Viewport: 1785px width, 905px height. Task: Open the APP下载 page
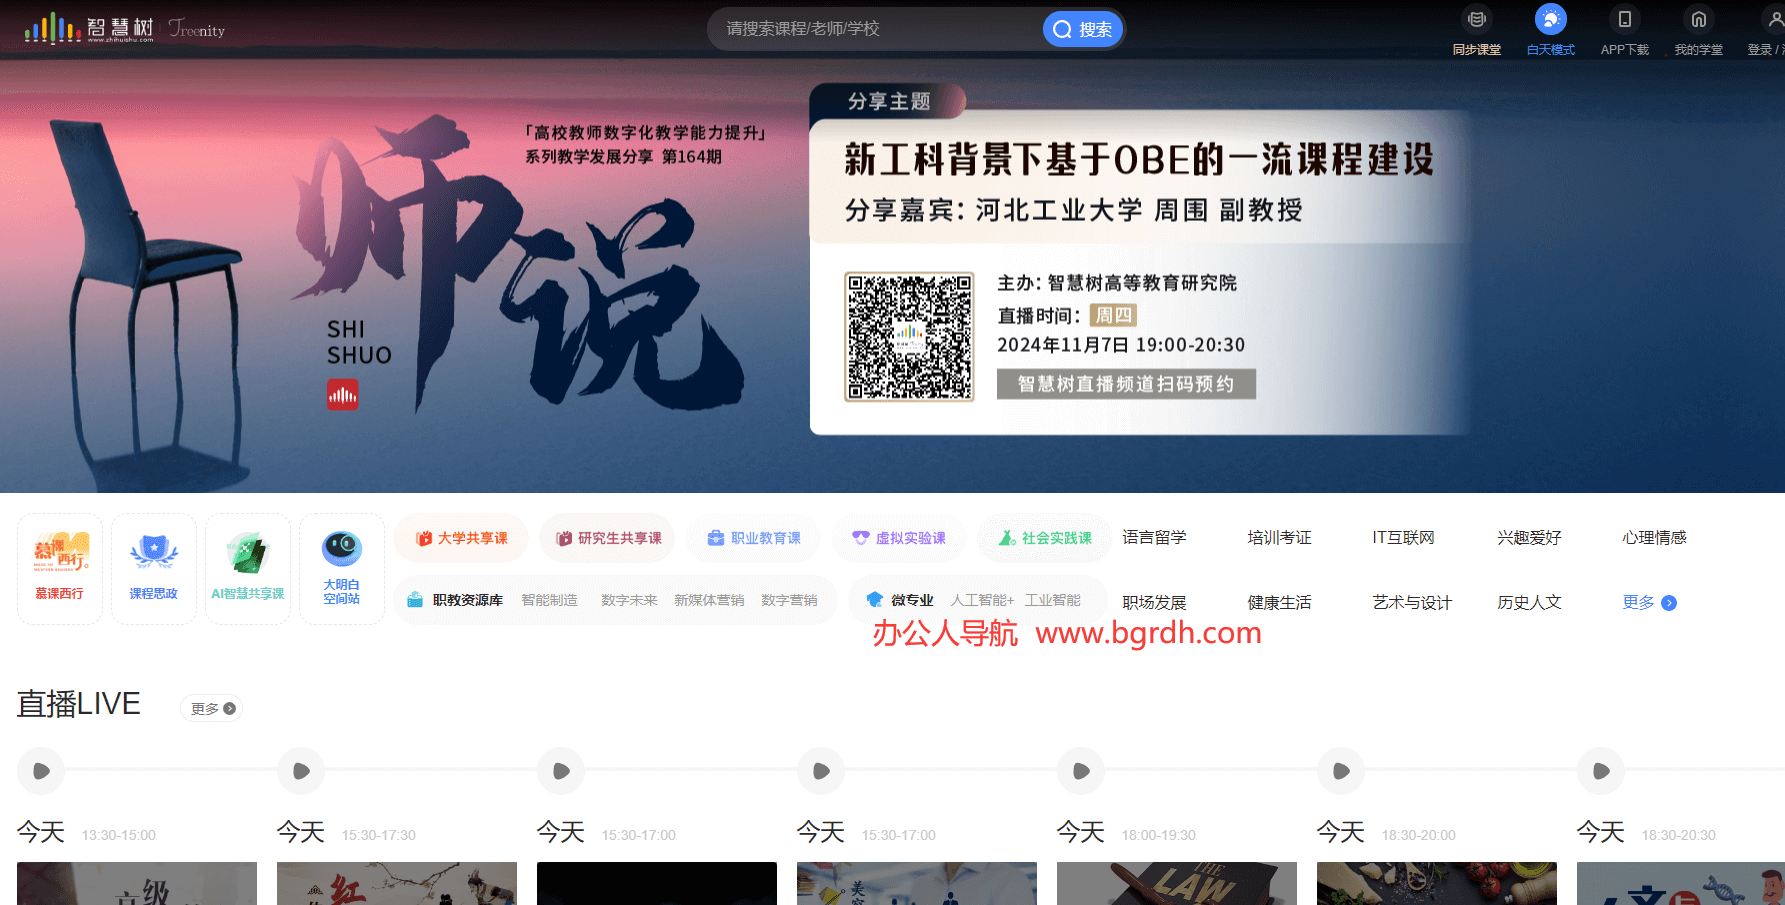(x=1624, y=30)
